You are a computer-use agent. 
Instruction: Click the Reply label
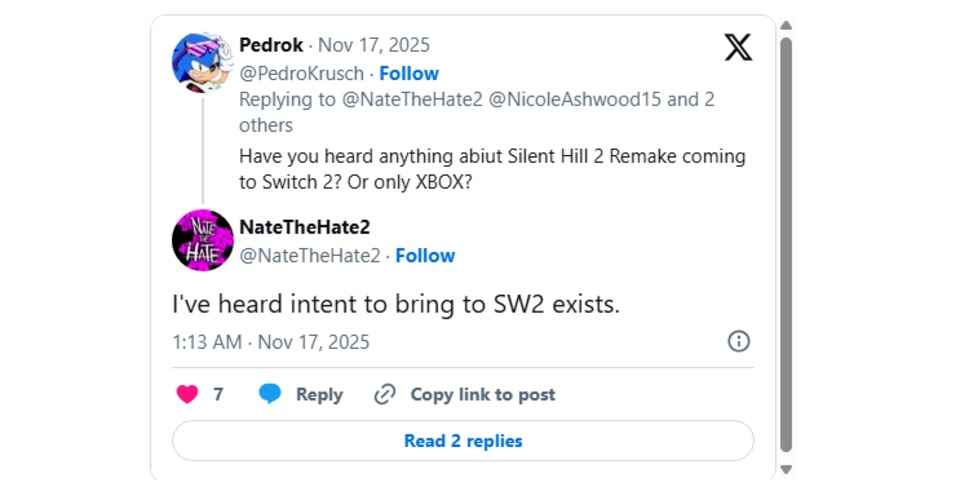click(319, 394)
